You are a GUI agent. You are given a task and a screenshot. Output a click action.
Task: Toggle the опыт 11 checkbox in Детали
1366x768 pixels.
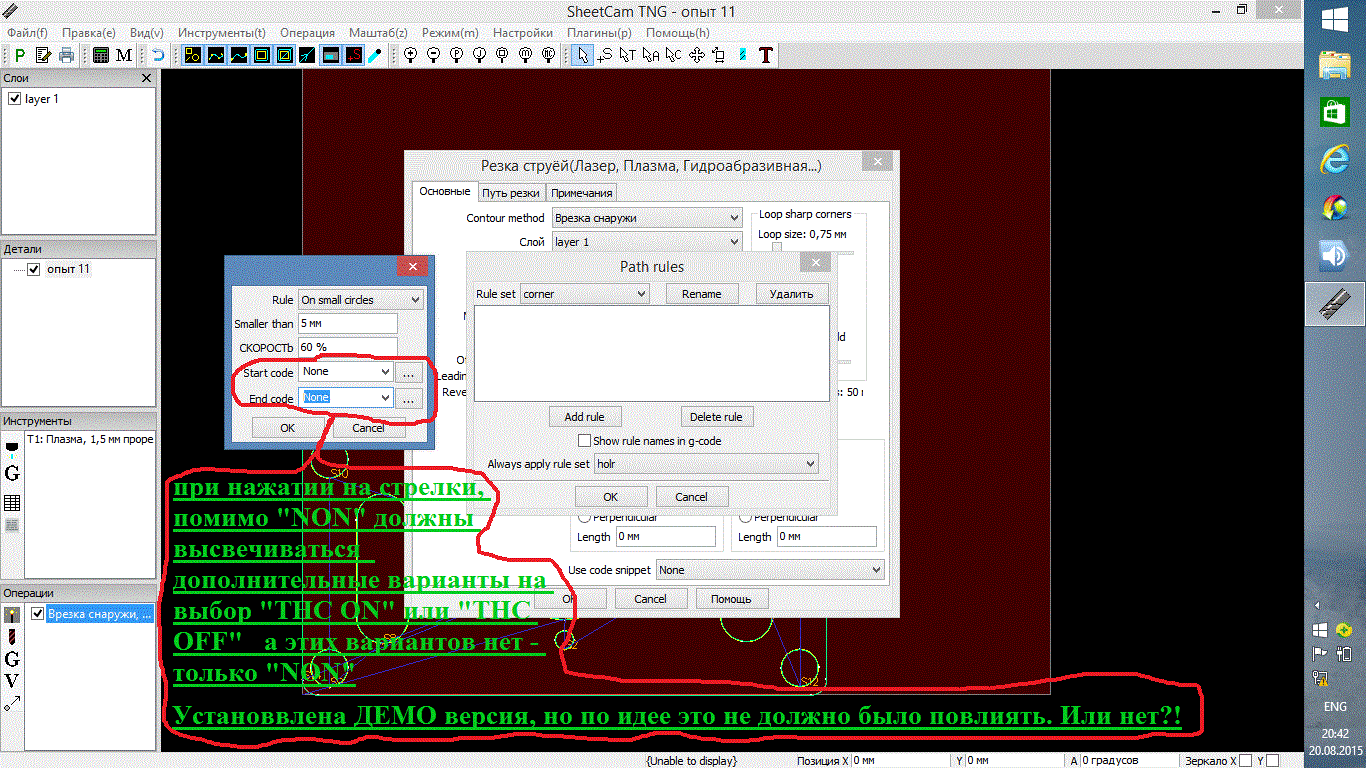(x=34, y=269)
